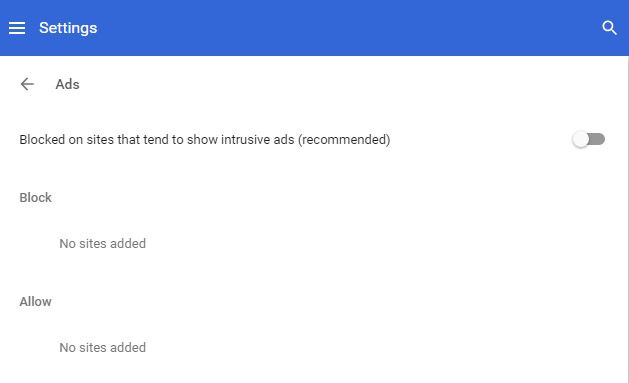This screenshot has width=629, height=383.
Task: Toggle the intrusive ads blocking switch
Action: tap(588, 140)
